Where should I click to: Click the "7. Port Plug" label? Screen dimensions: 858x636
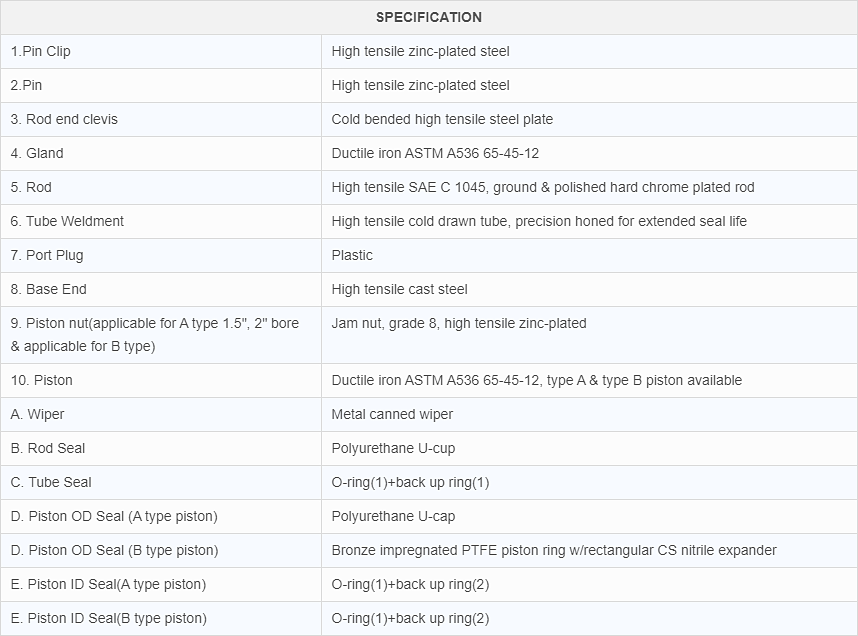[47, 255]
